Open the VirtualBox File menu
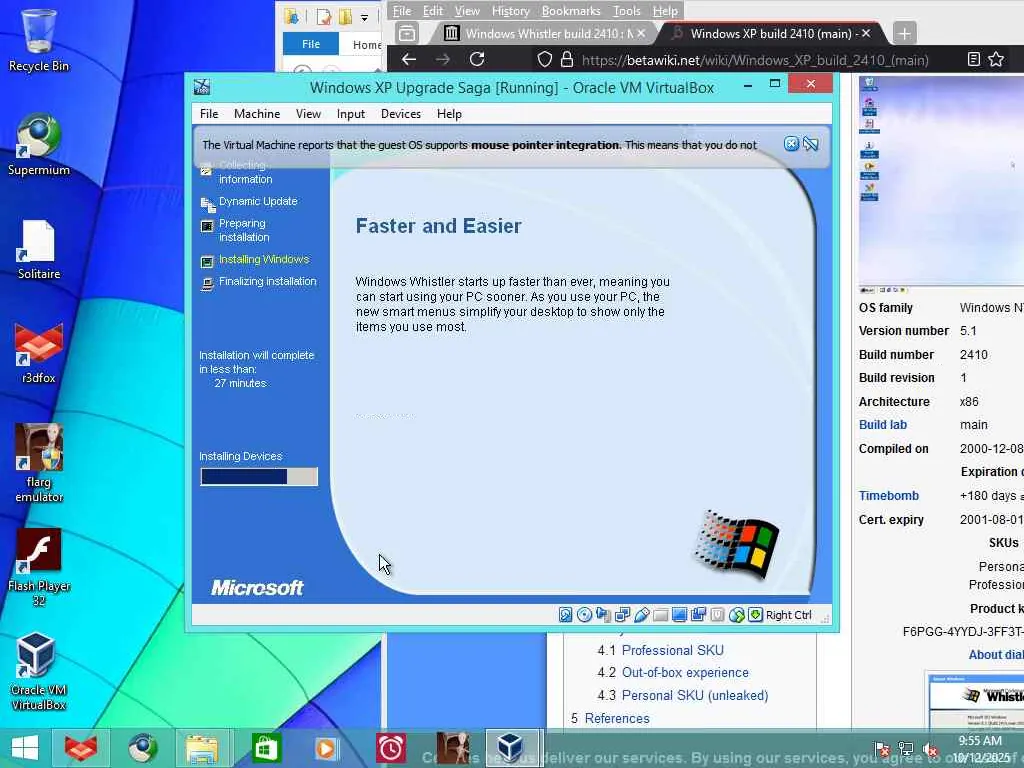This screenshot has width=1024, height=768. pos(209,114)
